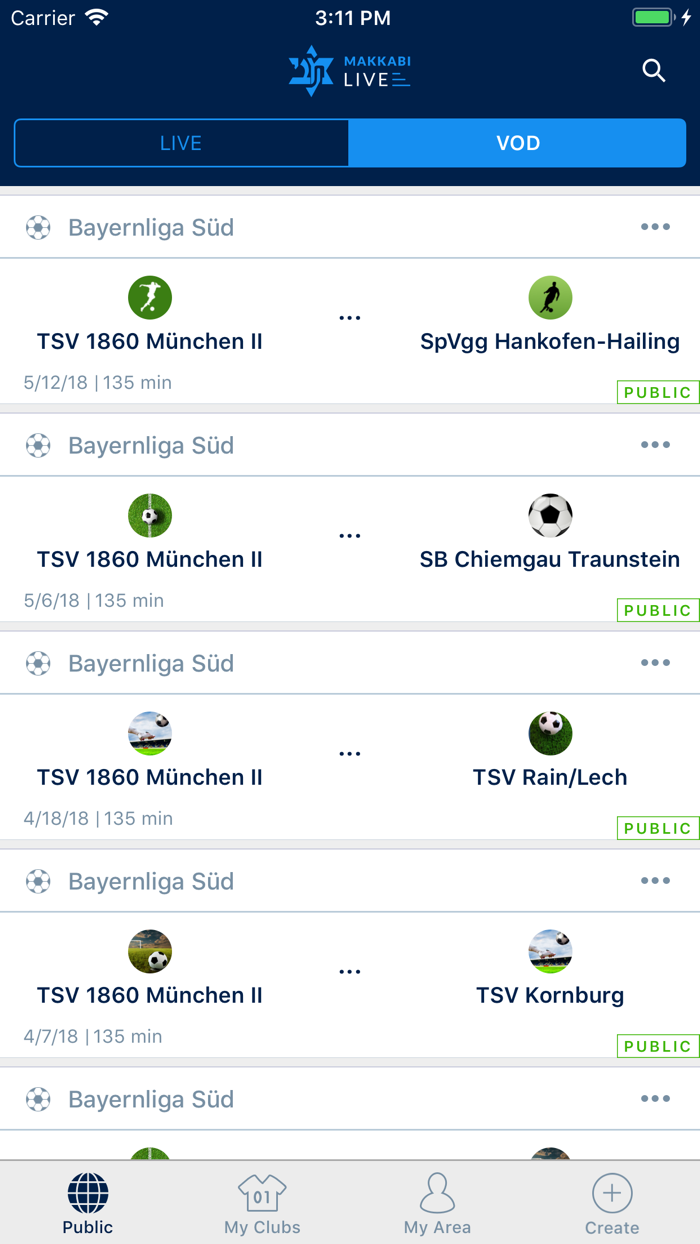Image resolution: width=700 pixels, height=1244 pixels.
Task: Tap the Makkabi Live logo
Action: click(350, 71)
